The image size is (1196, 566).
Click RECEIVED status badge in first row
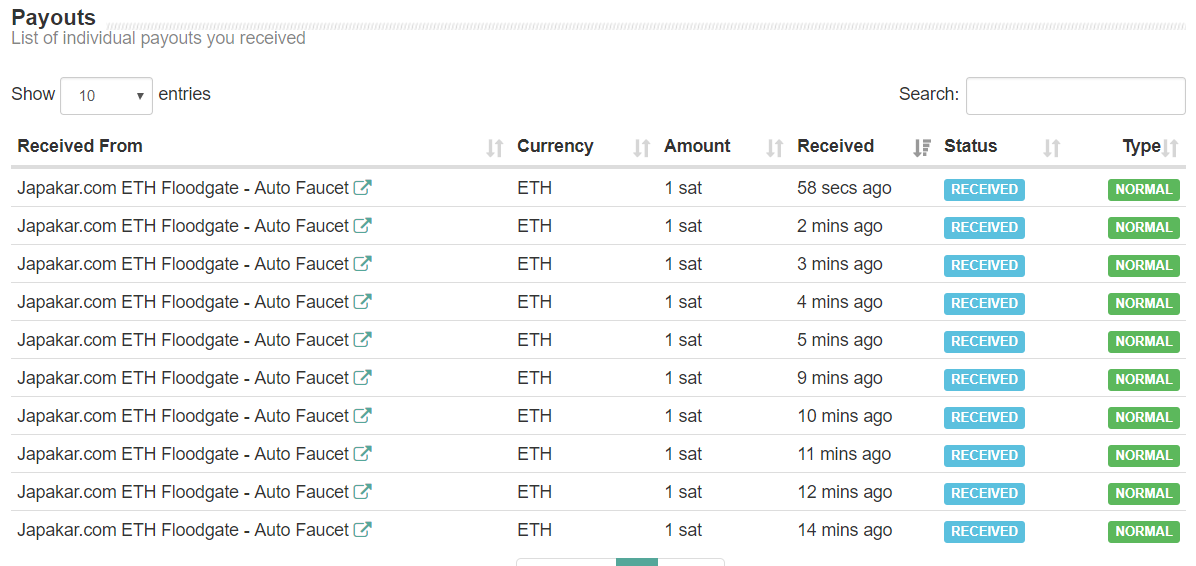point(984,189)
